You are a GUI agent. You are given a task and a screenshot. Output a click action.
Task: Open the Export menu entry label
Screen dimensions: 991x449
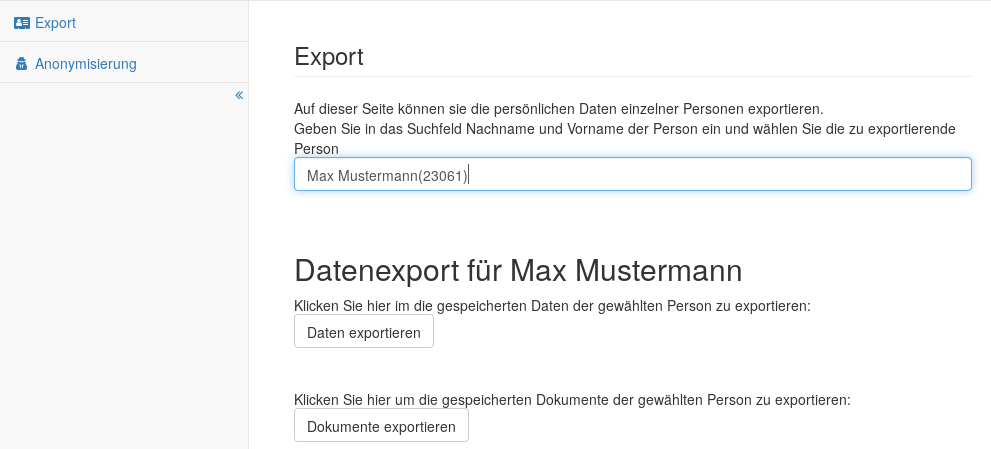click(56, 22)
